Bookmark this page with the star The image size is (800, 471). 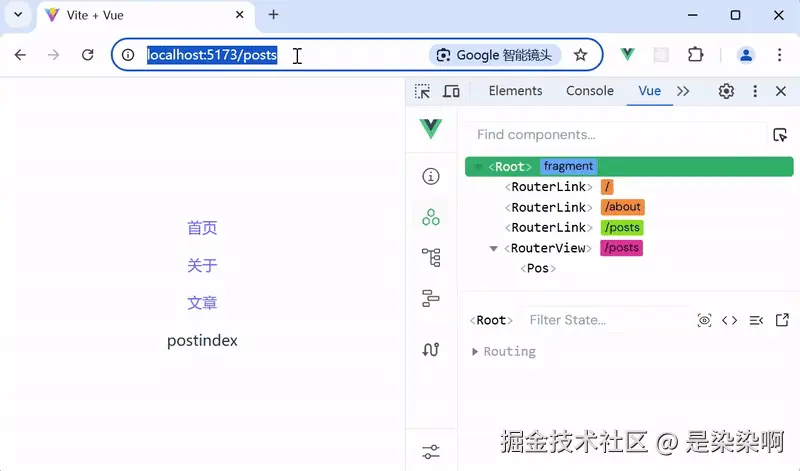(x=580, y=55)
